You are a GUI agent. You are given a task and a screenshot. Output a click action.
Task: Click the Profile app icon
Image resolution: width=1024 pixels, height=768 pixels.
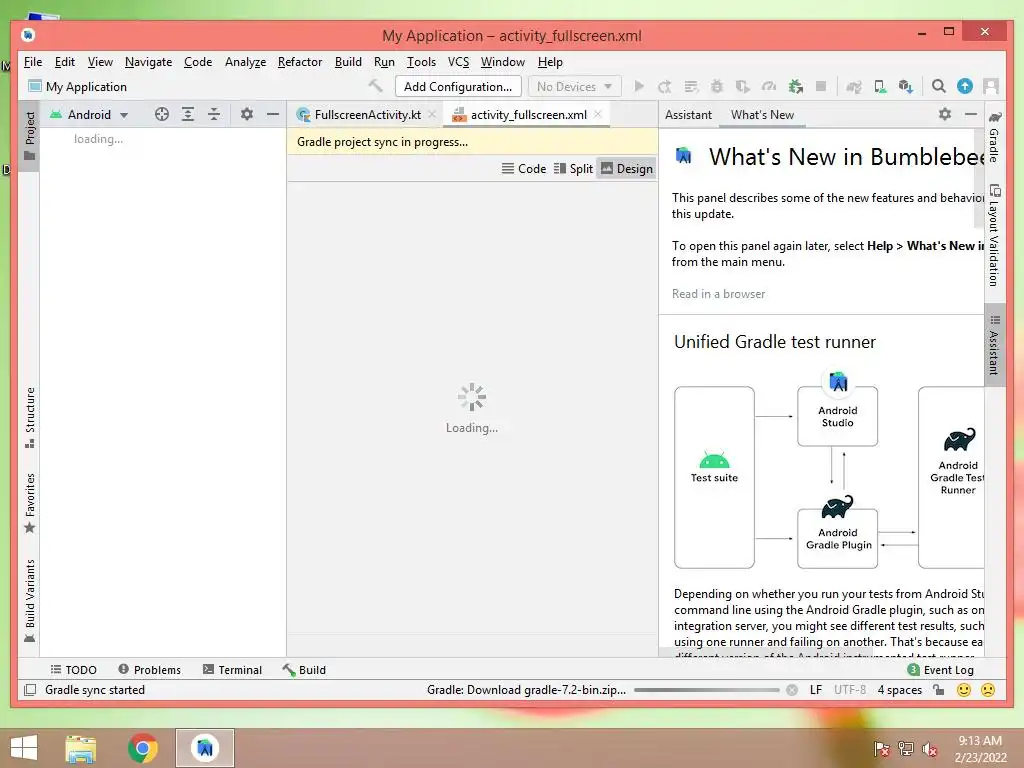point(769,86)
